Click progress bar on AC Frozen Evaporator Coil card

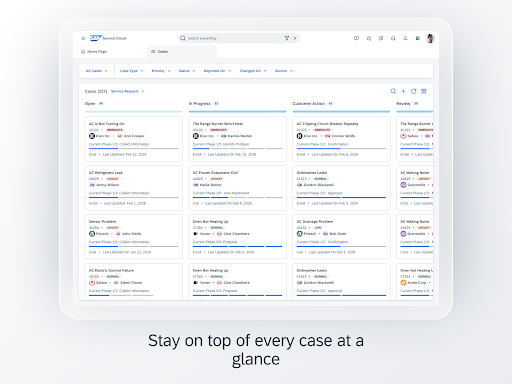click(x=237, y=198)
